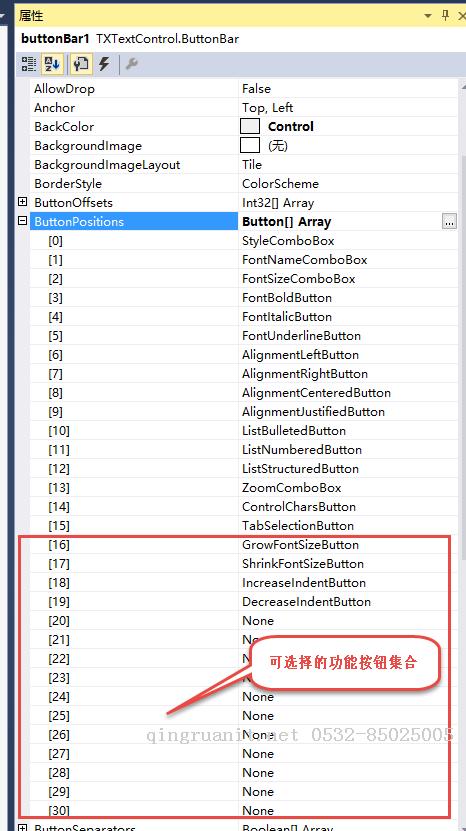
Task: Open the window position dropdown arrow
Action: [428, 16]
